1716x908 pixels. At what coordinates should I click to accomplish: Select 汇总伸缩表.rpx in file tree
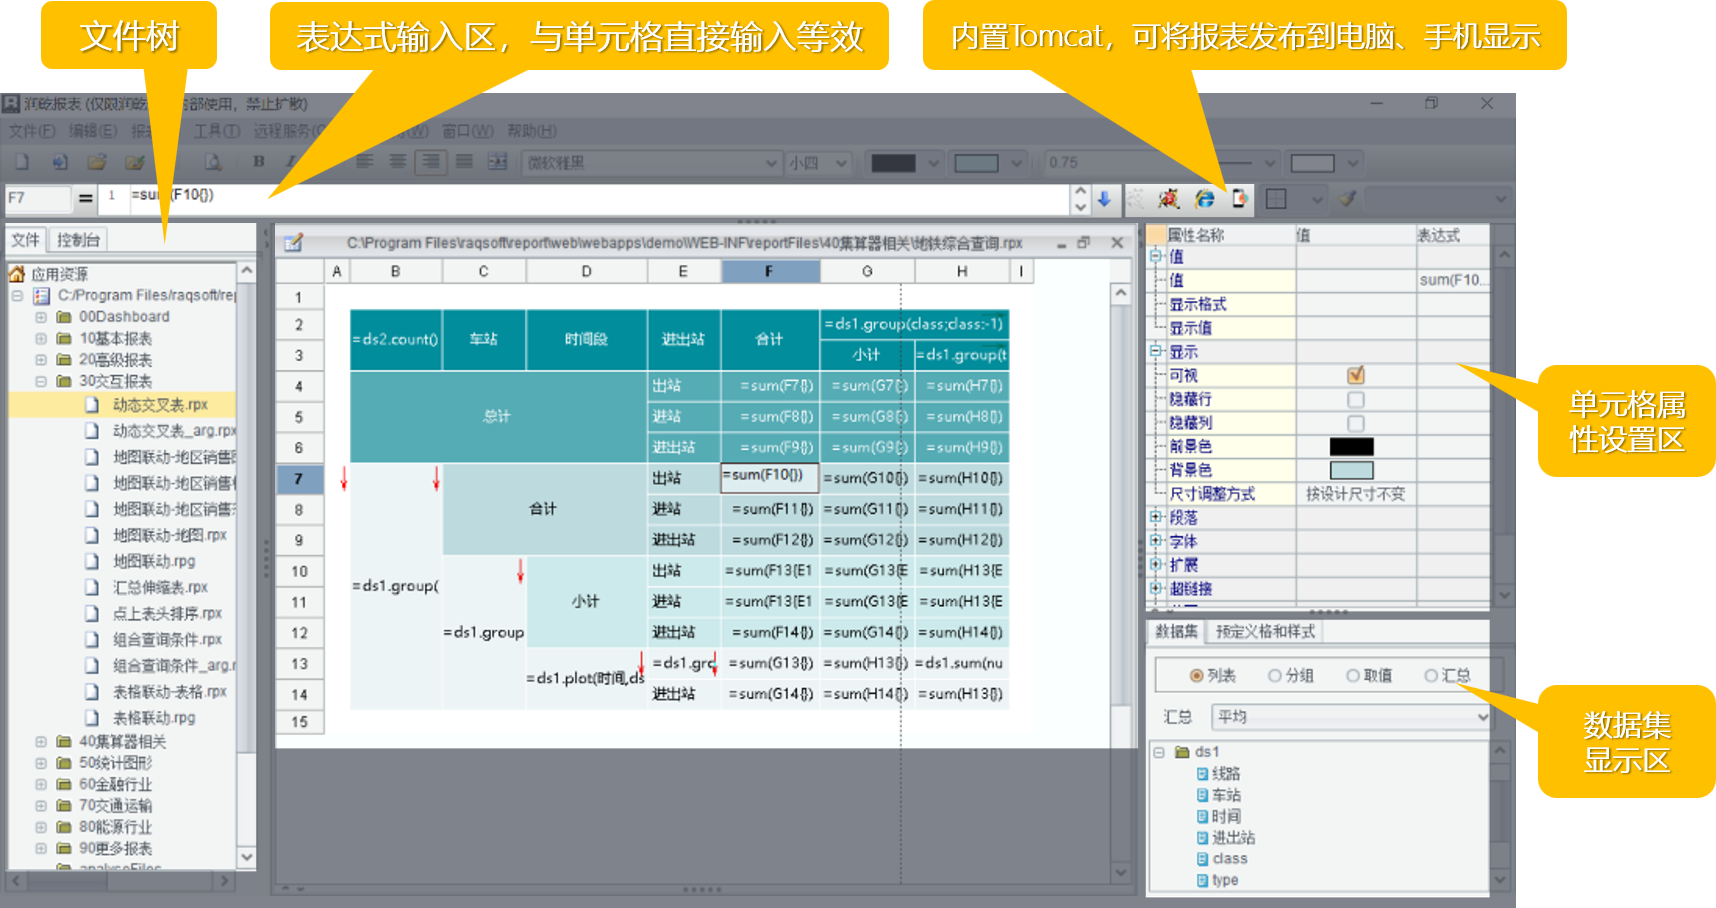point(160,587)
